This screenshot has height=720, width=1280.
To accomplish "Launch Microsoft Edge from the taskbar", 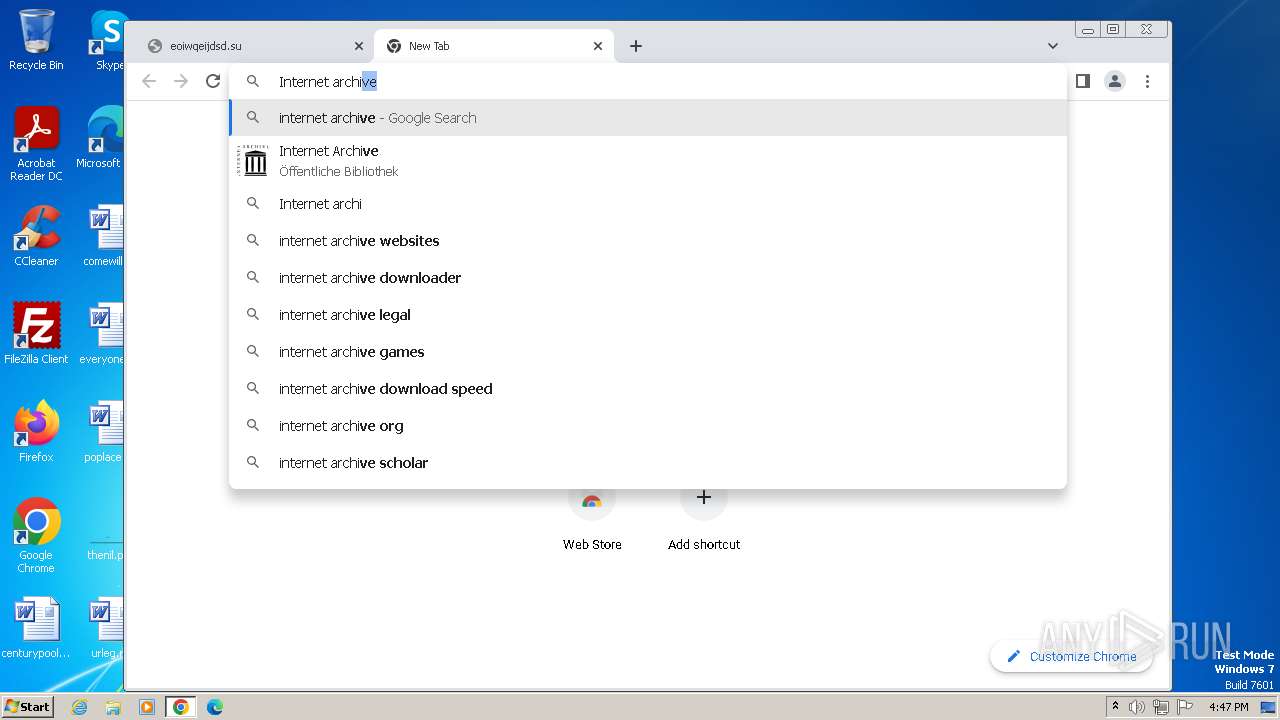I will tap(214, 707).
